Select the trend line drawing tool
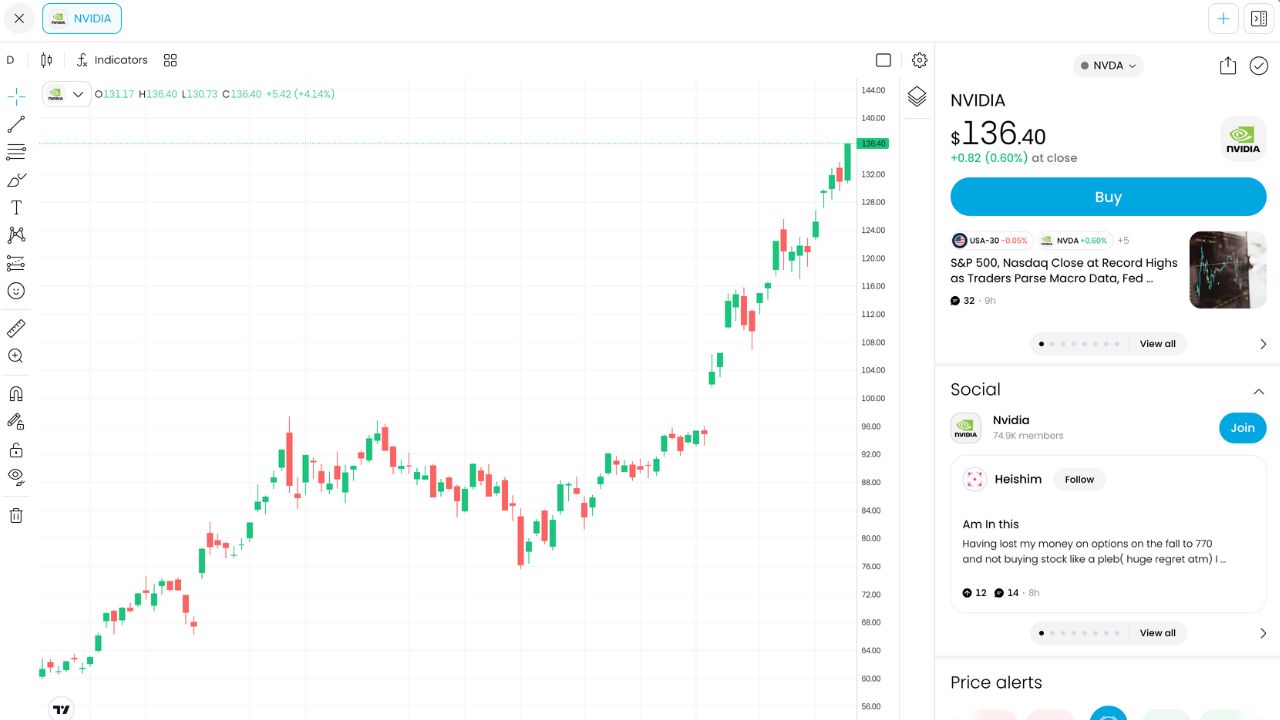This screenshot has height=720, width=1280. tap(16, 125)
